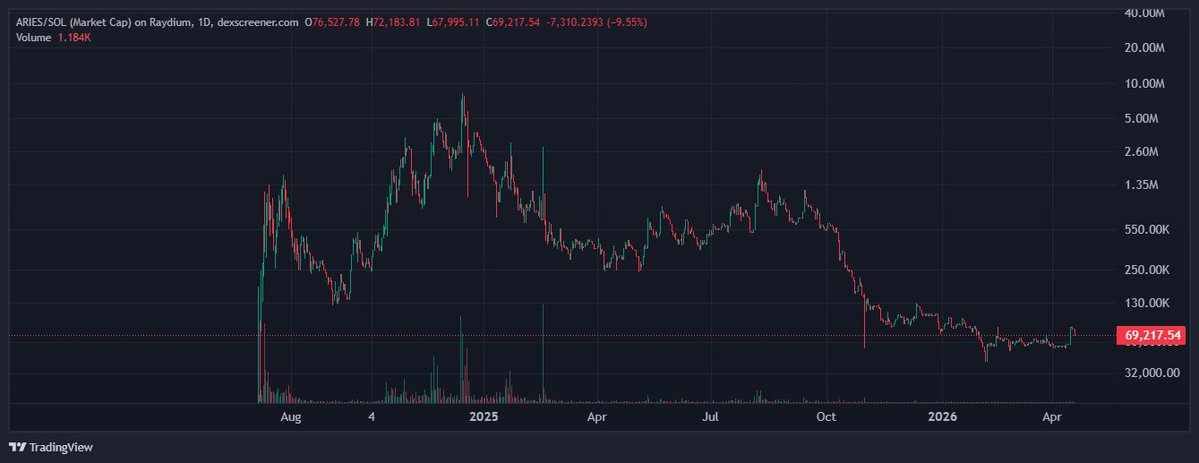Click the volume value 1.184K
This screenshot has width=1199, height=463.
[75, 37]
